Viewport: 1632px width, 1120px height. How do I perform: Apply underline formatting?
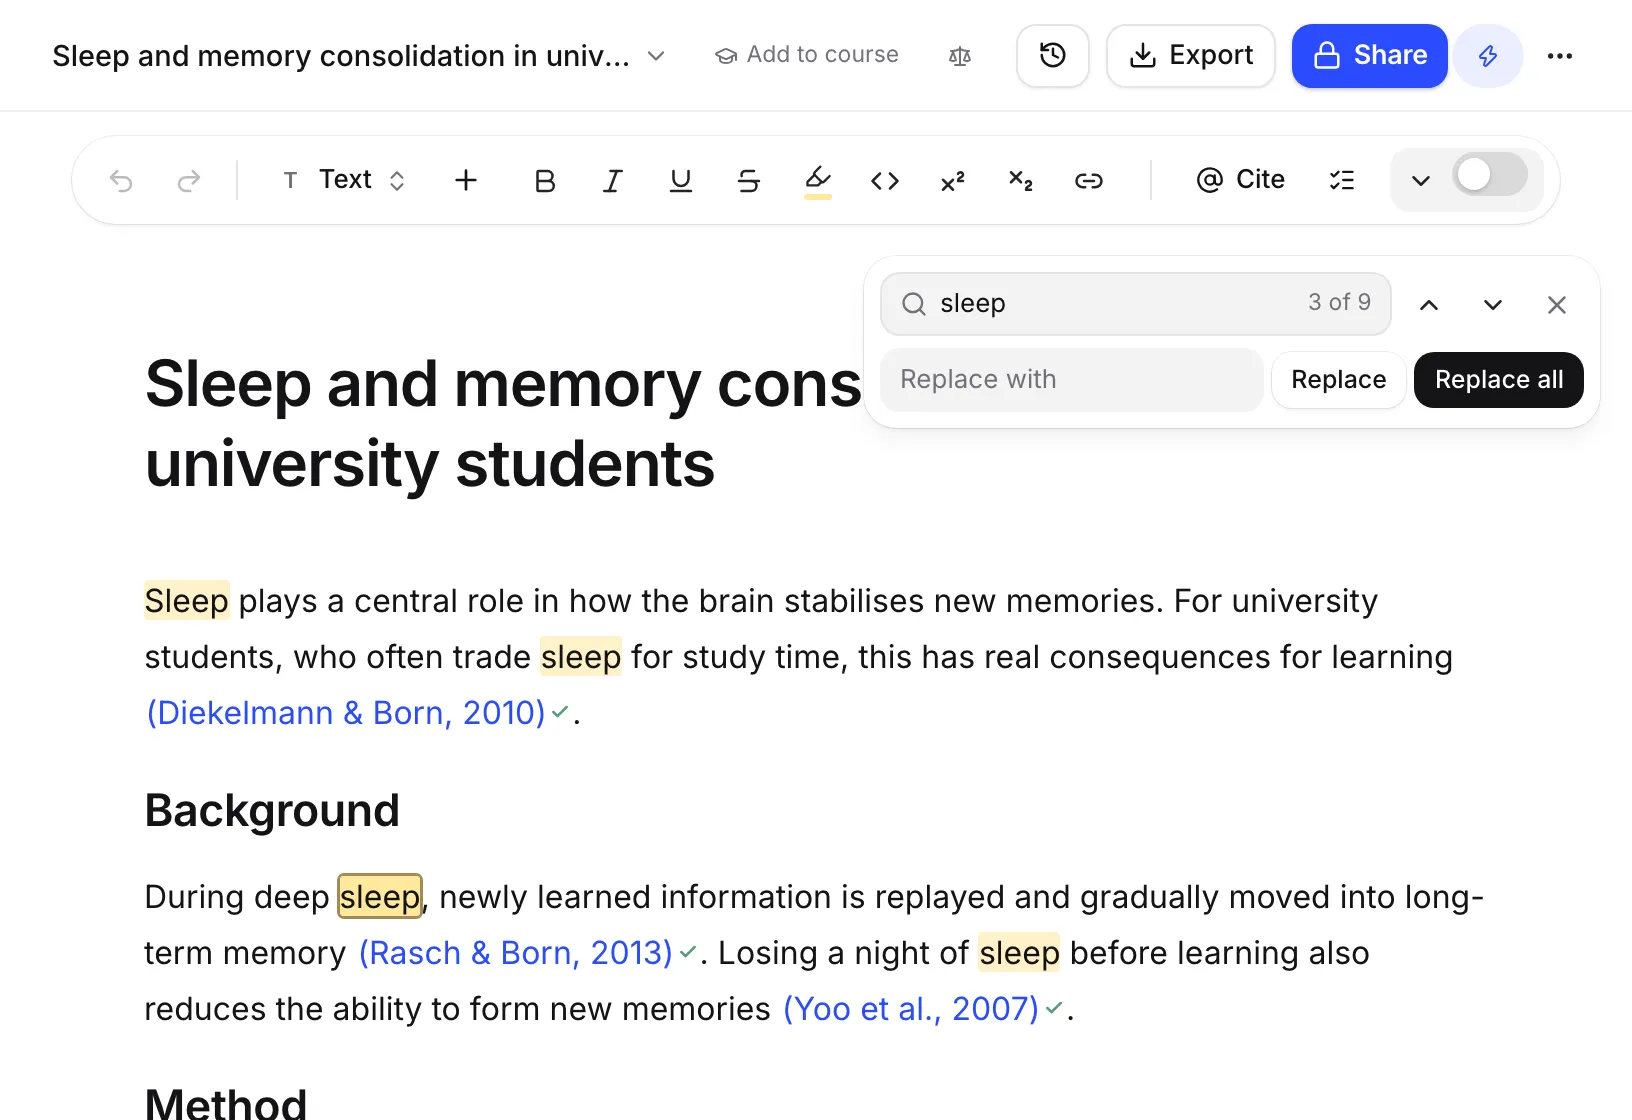coord(681,181)
